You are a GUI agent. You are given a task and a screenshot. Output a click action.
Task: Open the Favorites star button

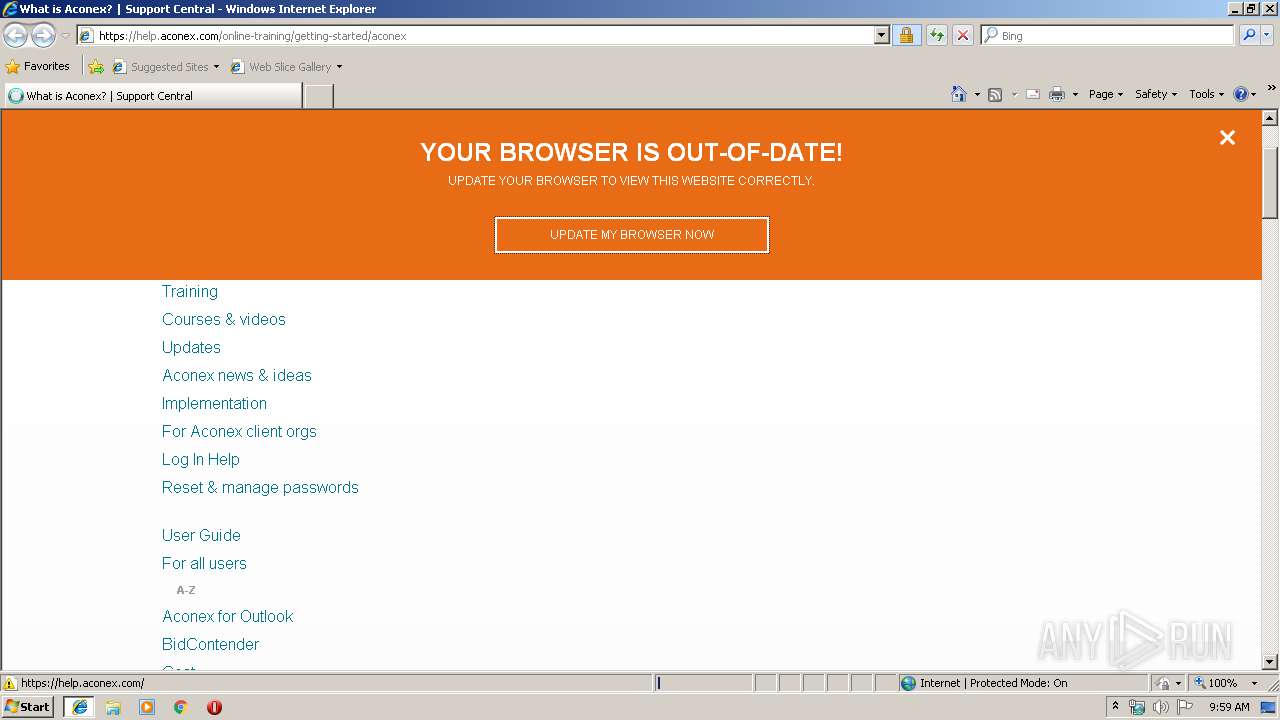pyautogui.click(x=38, y=67)
